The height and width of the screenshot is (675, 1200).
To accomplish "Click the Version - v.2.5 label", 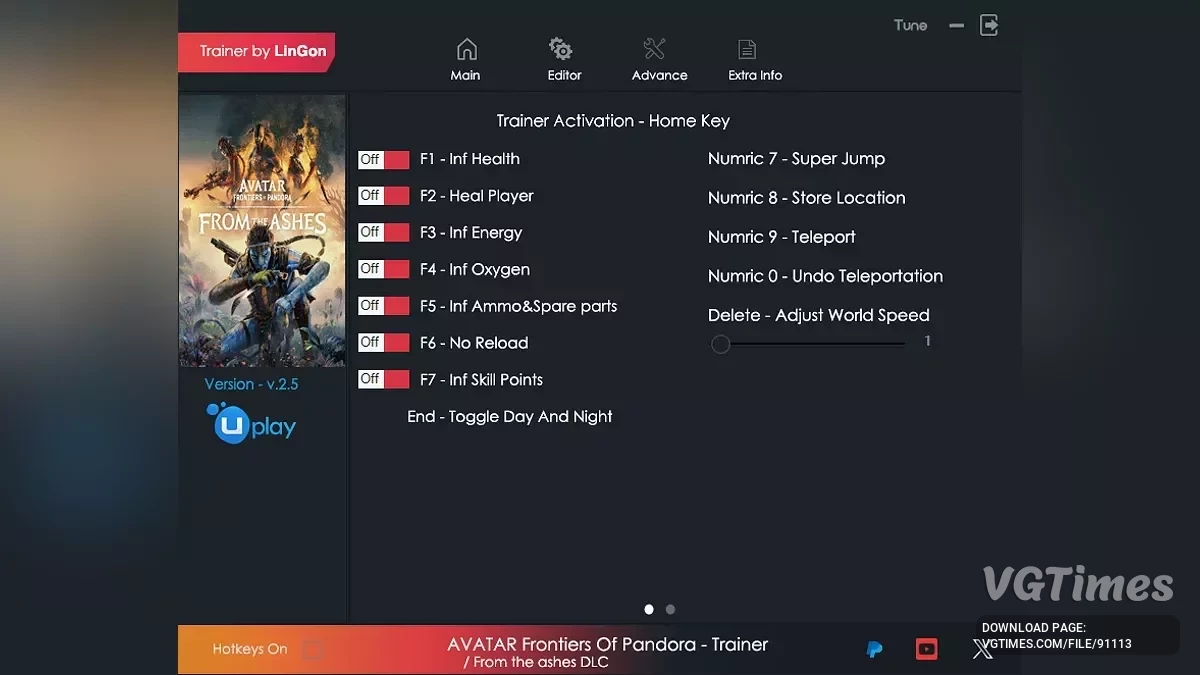I will pos(251,384).
